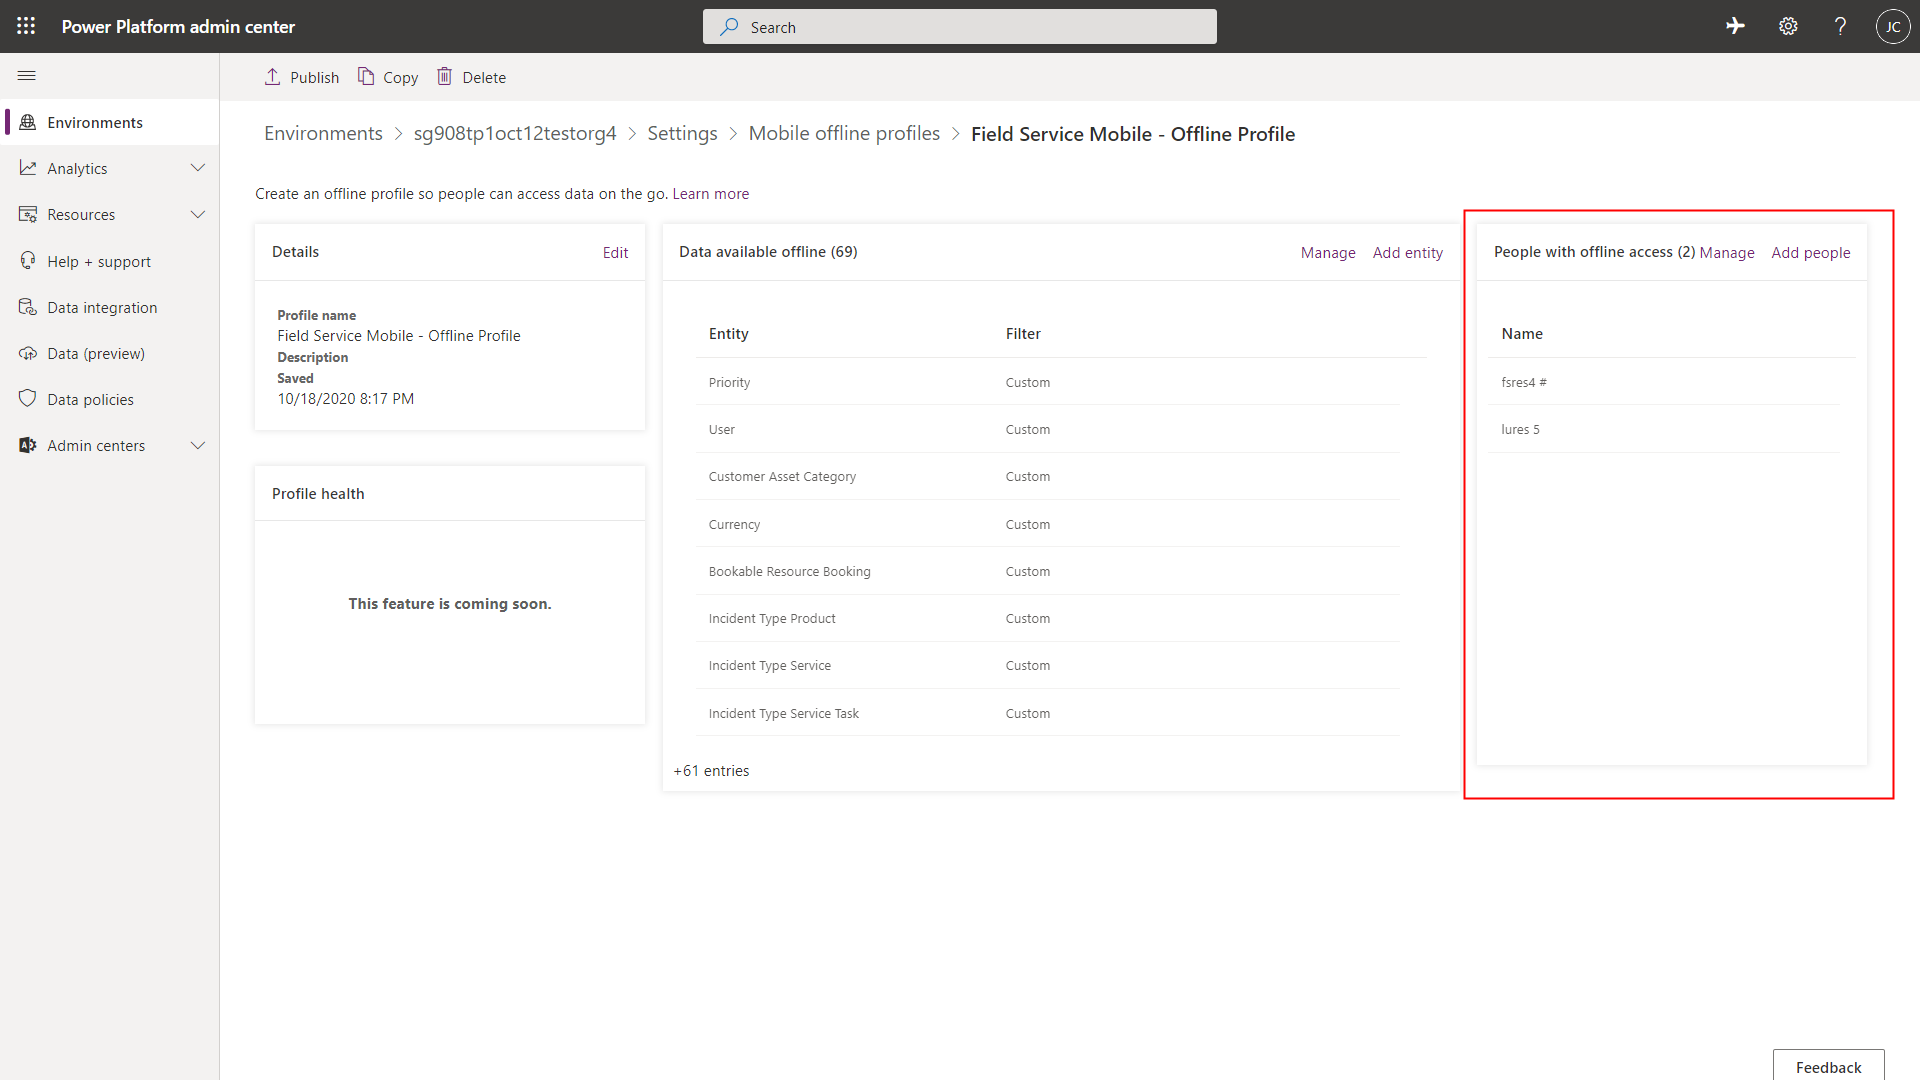Click the Power Platform admin center title
The width and height of the screenshot is (1920, 1080).
click(x=178, y=27)
